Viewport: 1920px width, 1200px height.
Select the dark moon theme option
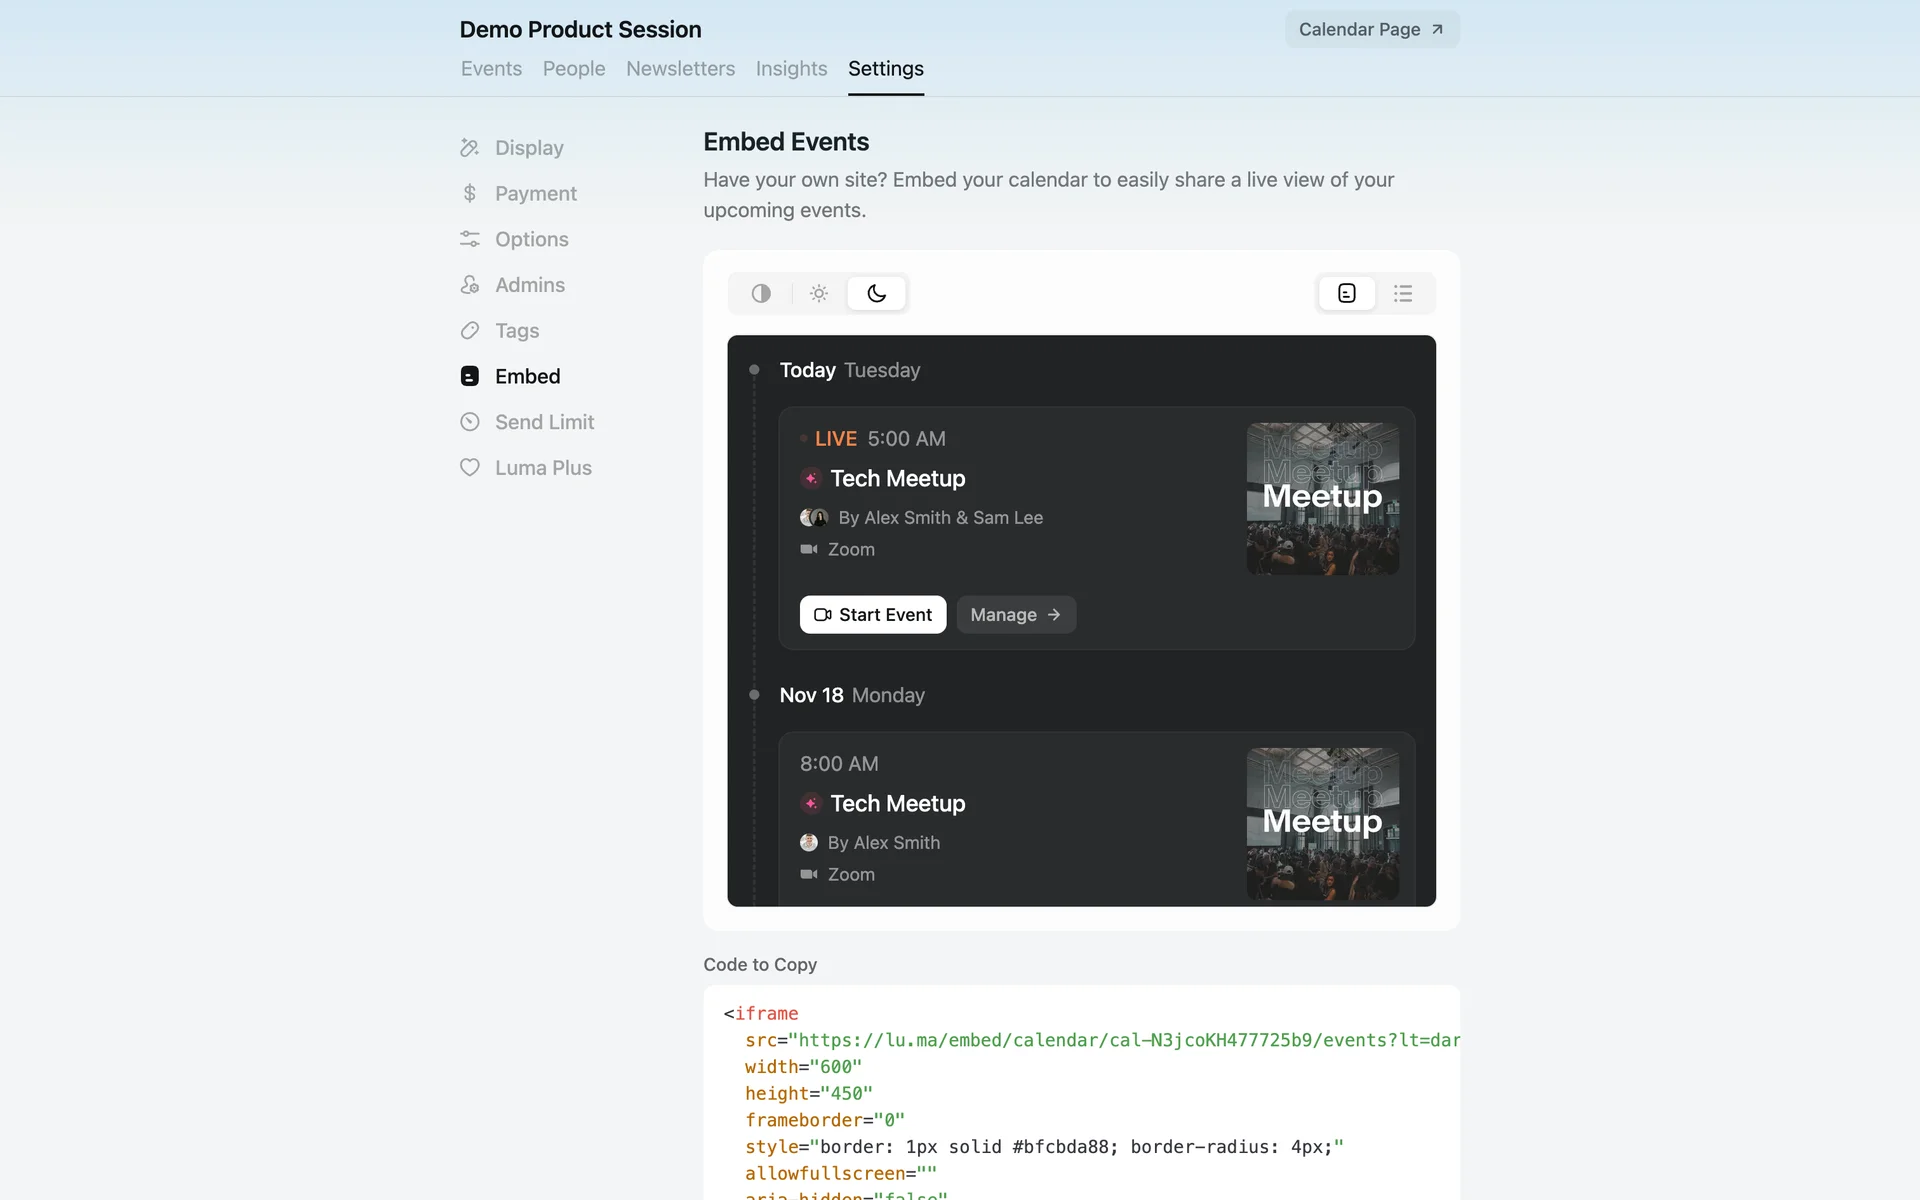876,293
